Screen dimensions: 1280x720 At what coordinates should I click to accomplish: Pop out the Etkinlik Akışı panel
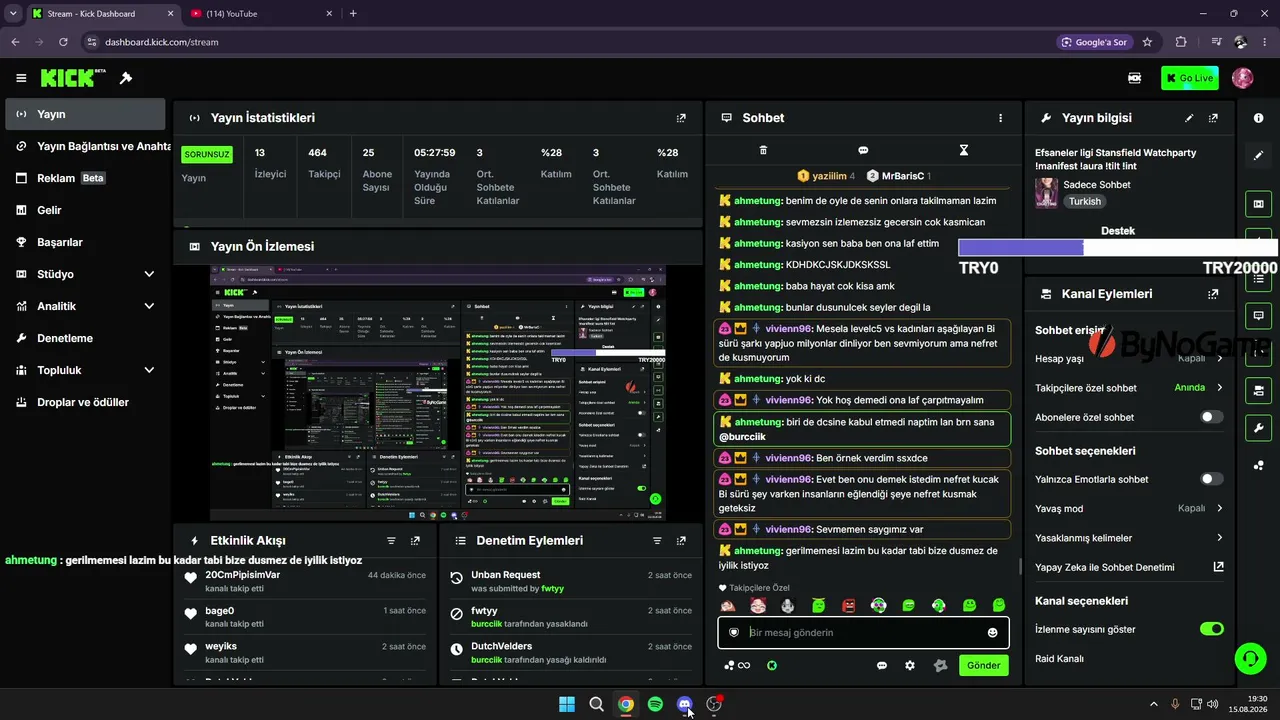tap(415, 540)
